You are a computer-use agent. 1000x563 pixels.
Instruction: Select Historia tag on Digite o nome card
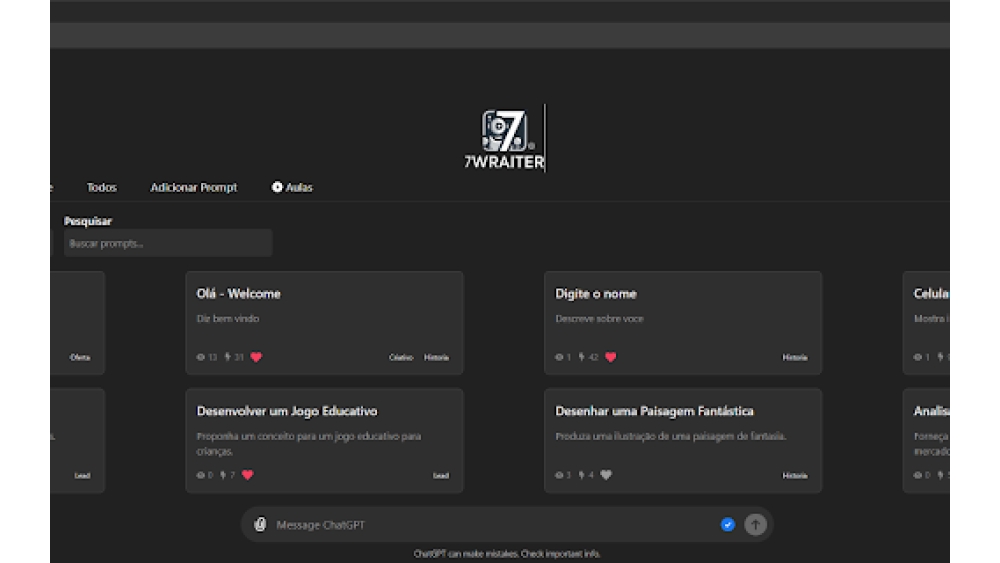795,358
